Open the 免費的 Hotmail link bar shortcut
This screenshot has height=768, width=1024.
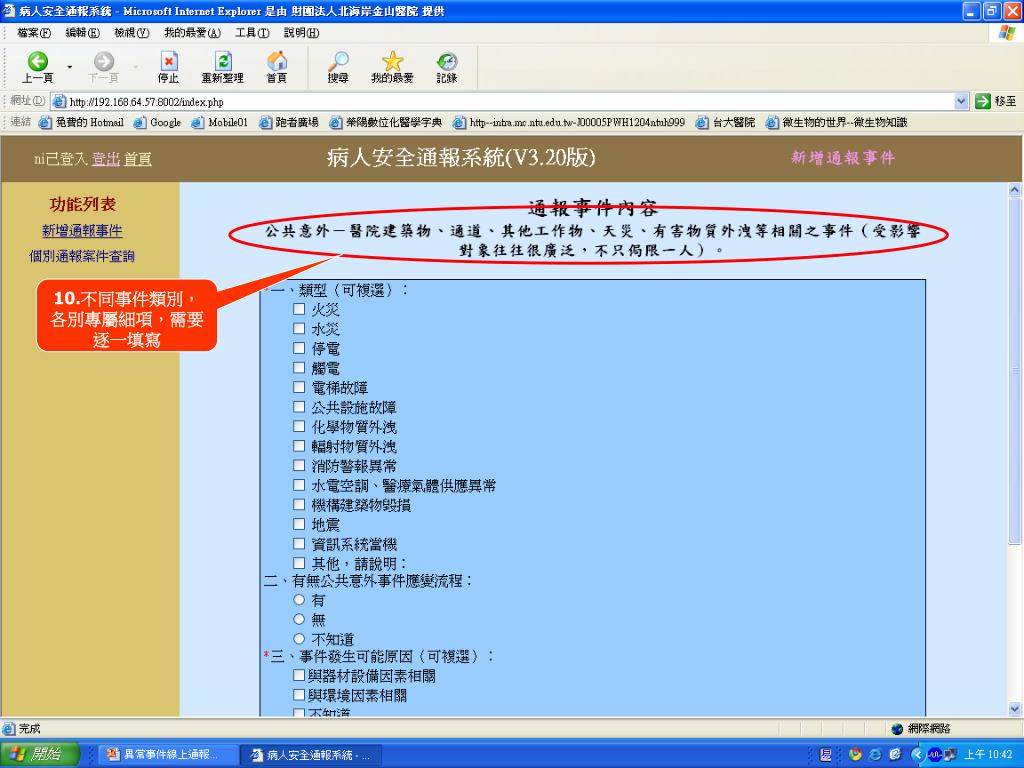tap(81, 122)
